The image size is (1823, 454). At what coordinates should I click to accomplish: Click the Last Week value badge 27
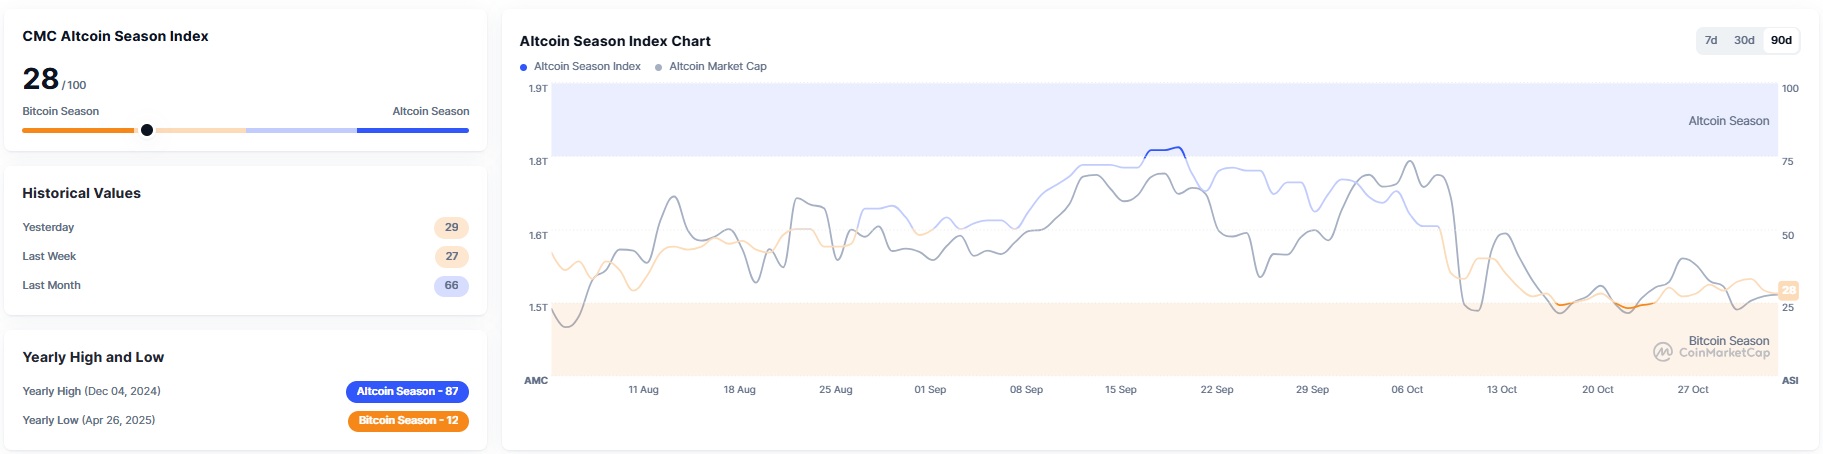[451, 256]
